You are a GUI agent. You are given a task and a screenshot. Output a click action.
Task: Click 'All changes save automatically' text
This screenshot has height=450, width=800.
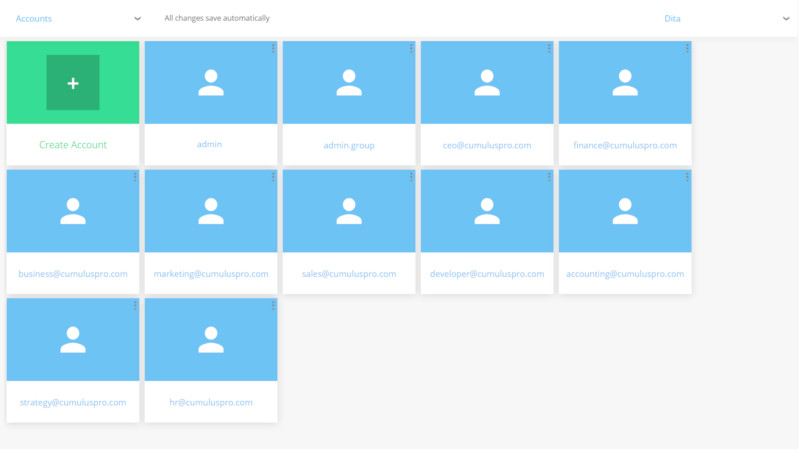coord(217,18)
